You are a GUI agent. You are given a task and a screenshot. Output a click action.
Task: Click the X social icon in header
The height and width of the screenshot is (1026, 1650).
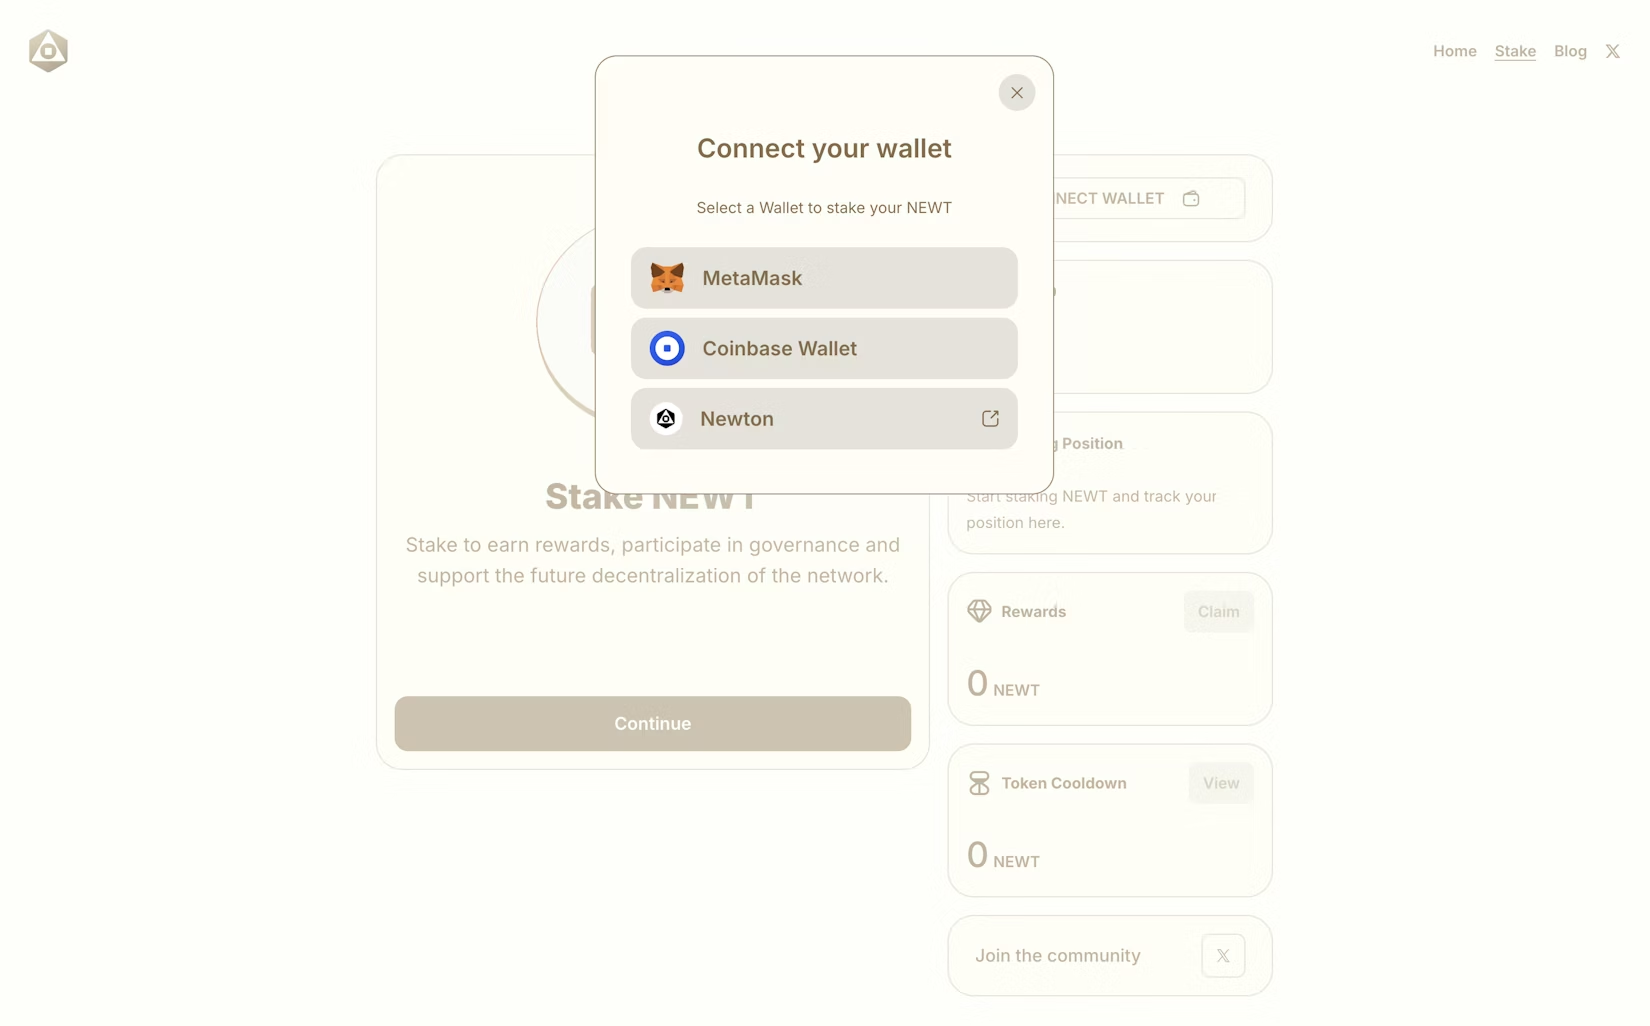(x=1612, y=51)
